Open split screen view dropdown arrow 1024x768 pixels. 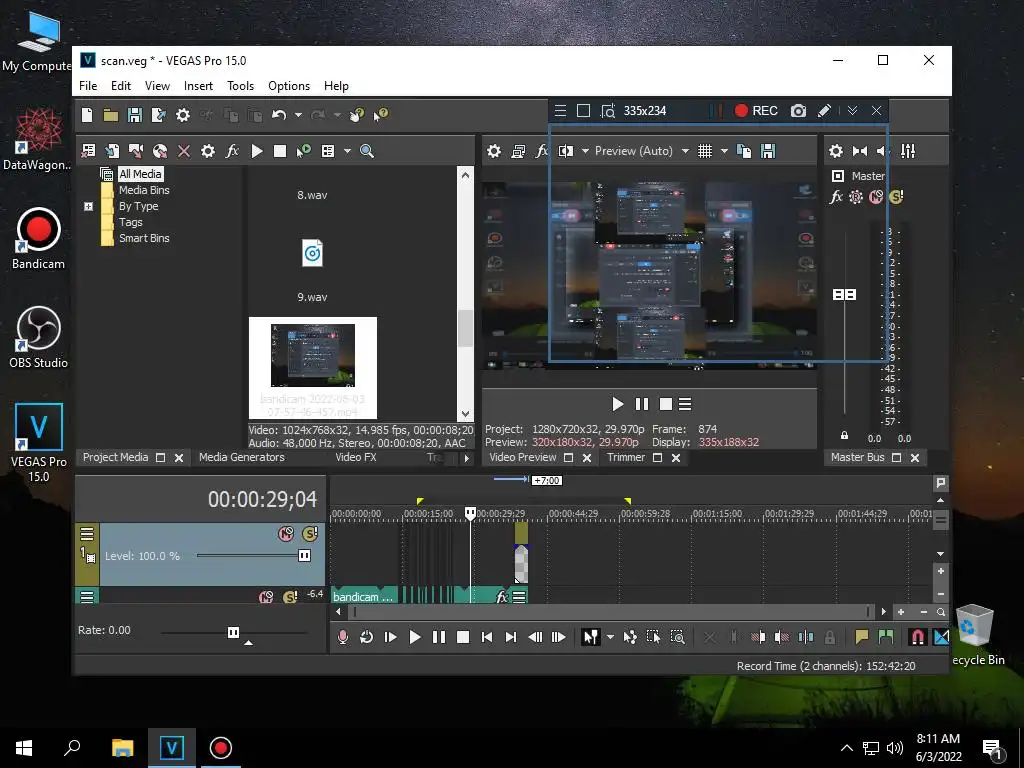tap(585, 152)
